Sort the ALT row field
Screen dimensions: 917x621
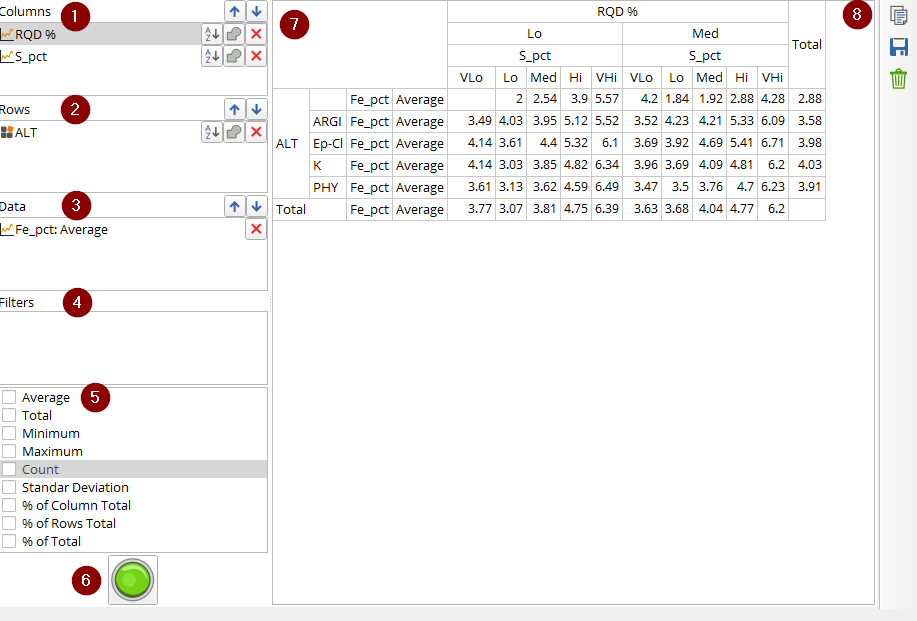pos(212,132)
